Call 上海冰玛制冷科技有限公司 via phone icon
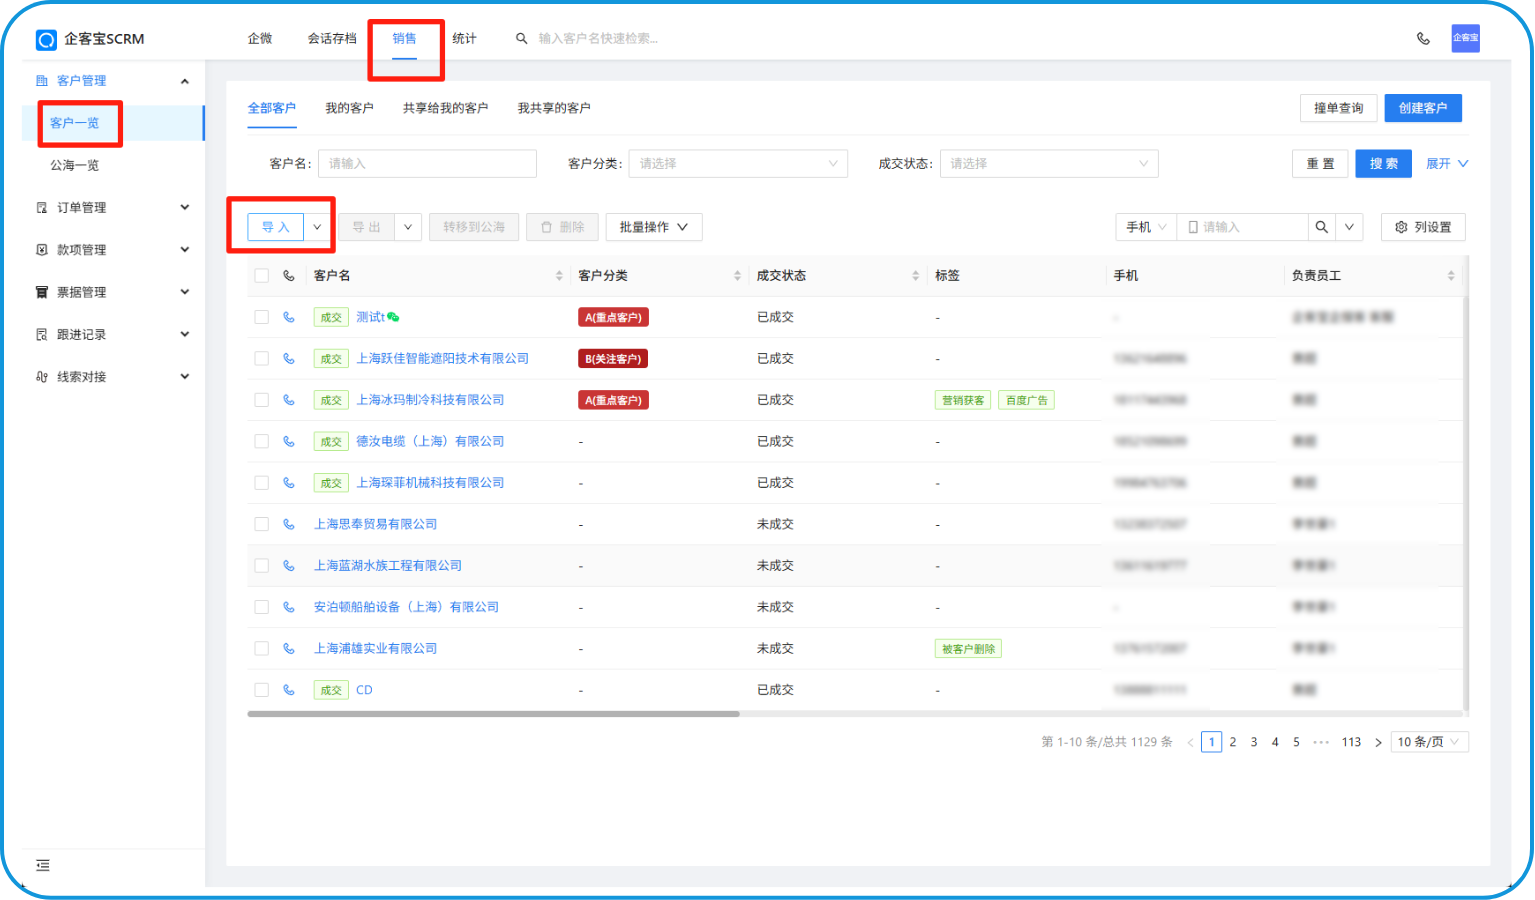Screen dimensions: 1535x900 pyautogui.click(x=289, y=400)
